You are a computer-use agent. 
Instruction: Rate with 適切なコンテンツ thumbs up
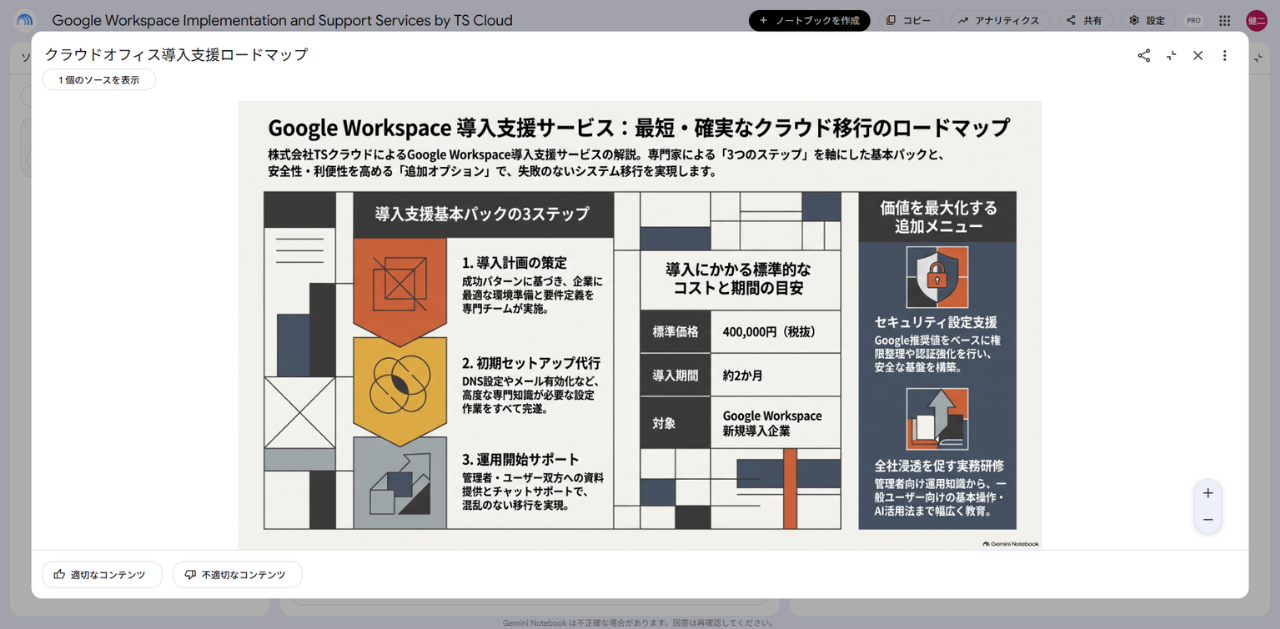tap(102, 575)
